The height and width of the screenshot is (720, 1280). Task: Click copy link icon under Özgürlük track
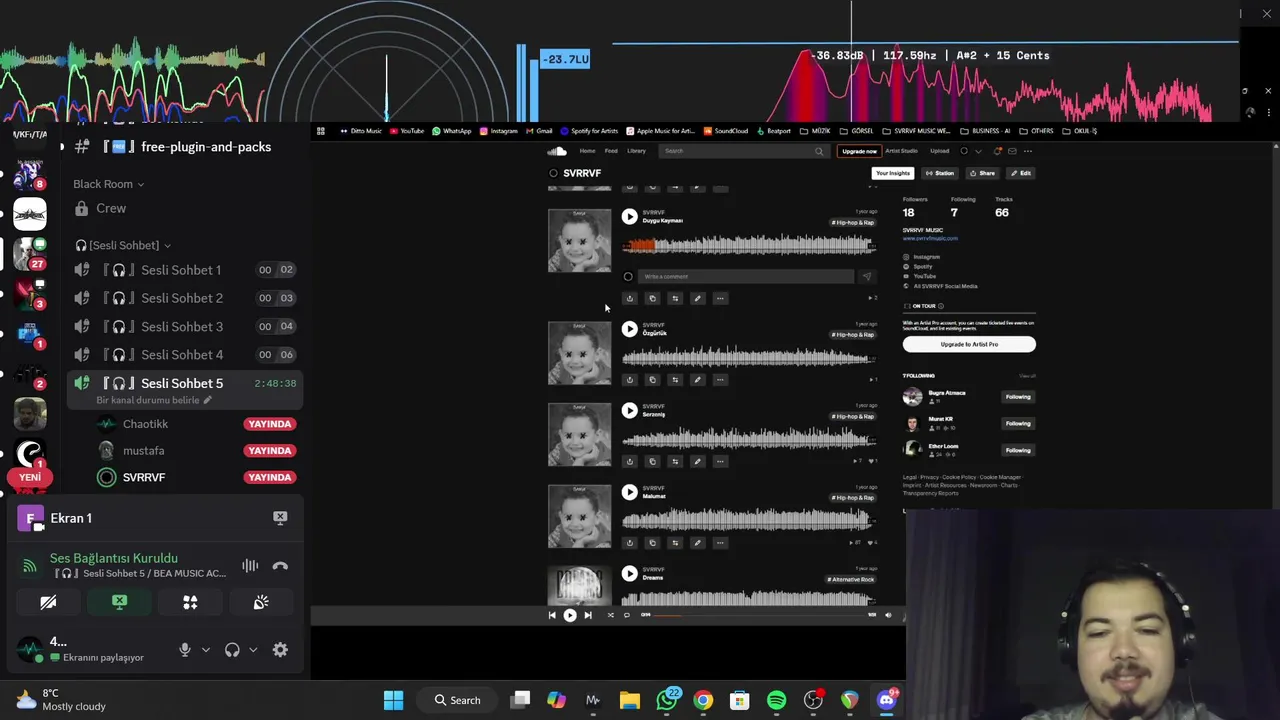pos(652,380)
